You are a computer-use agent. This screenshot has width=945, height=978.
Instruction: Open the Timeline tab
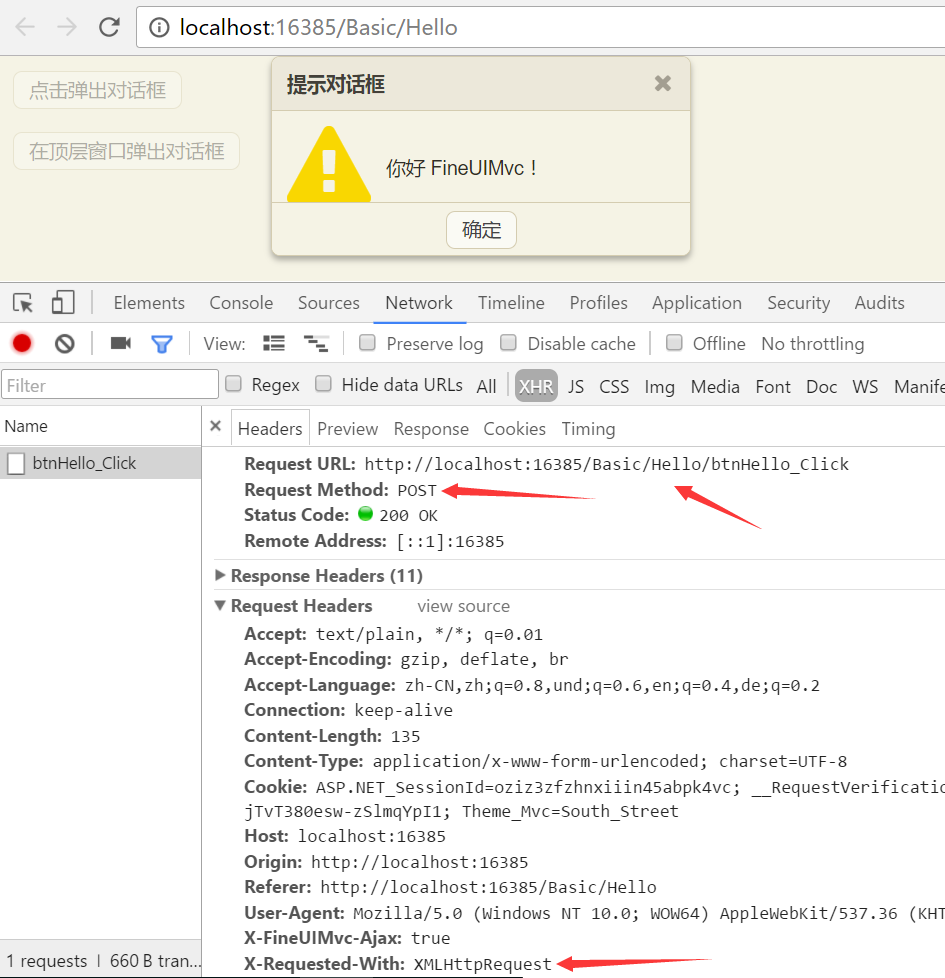point(511,303)
